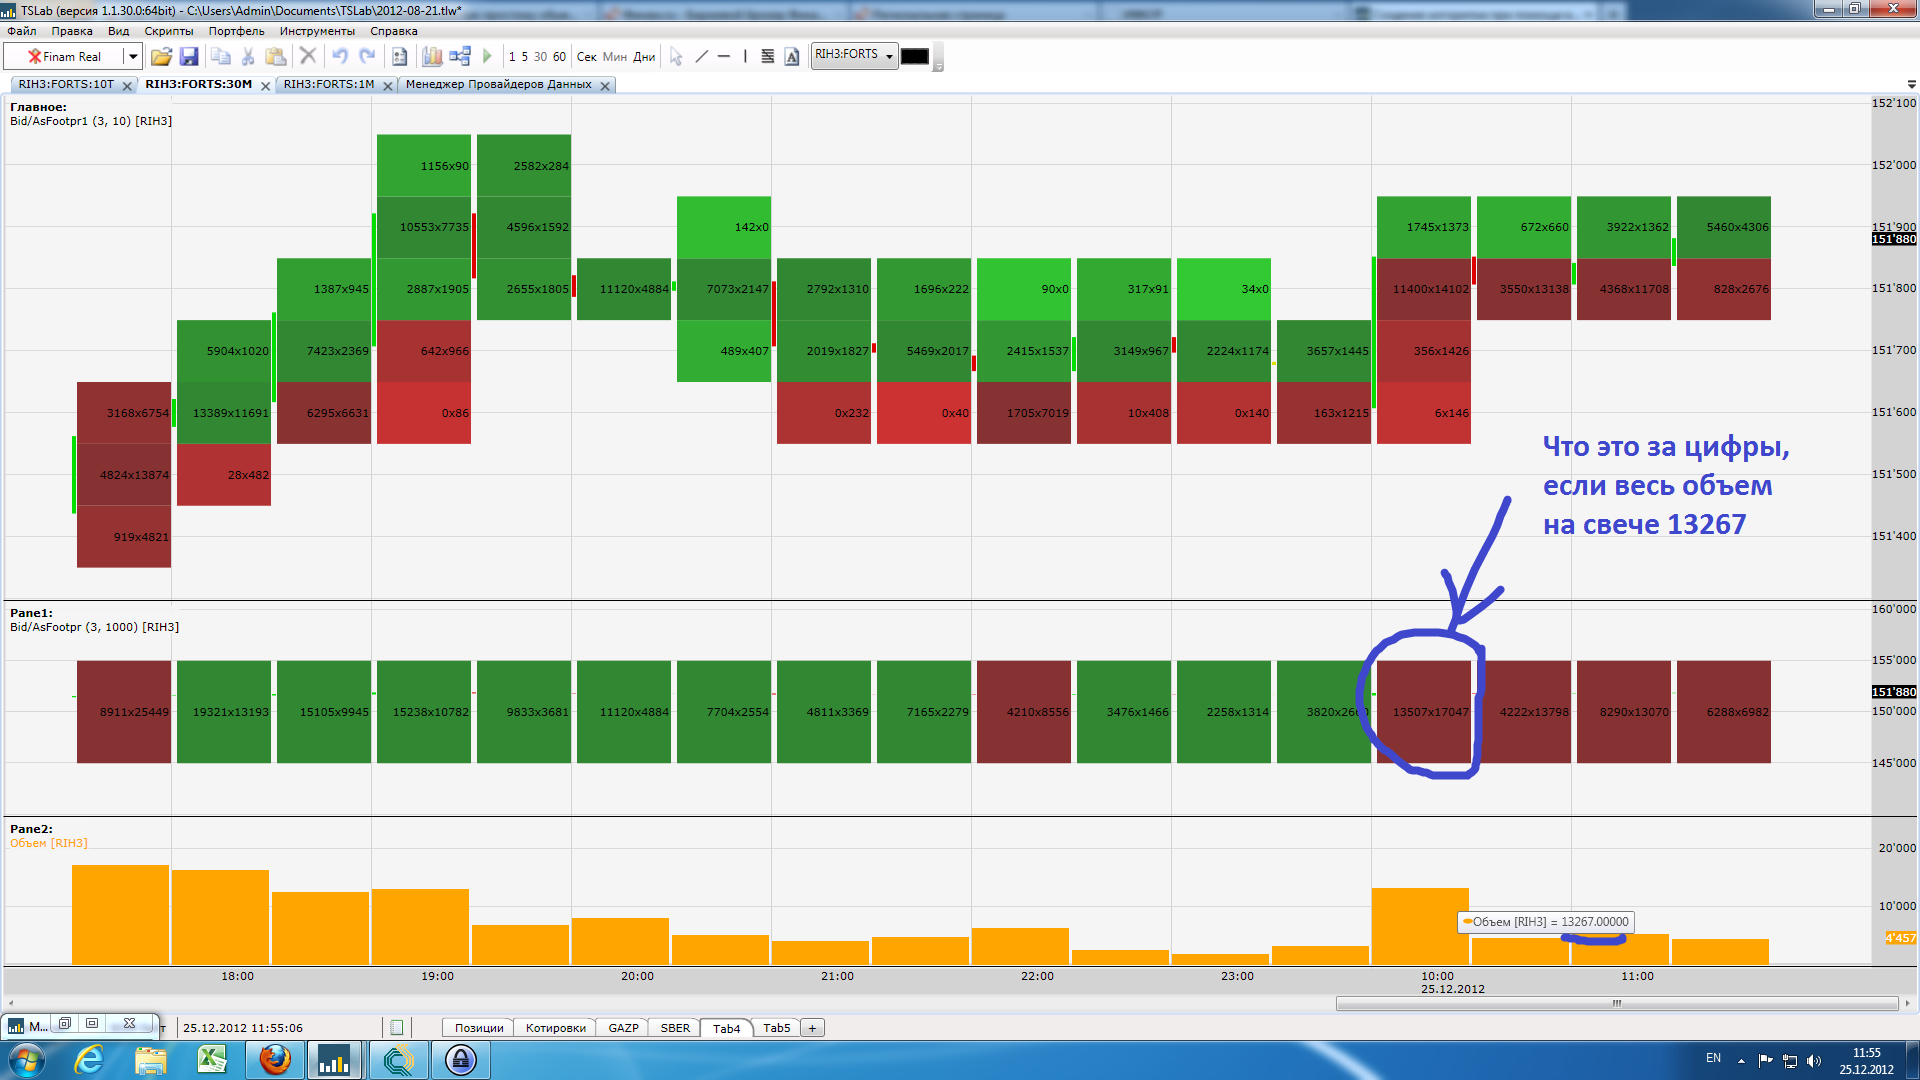
Task: Click the horizontal chart scrollbar thumb
Action: tap(1616, 1003)
